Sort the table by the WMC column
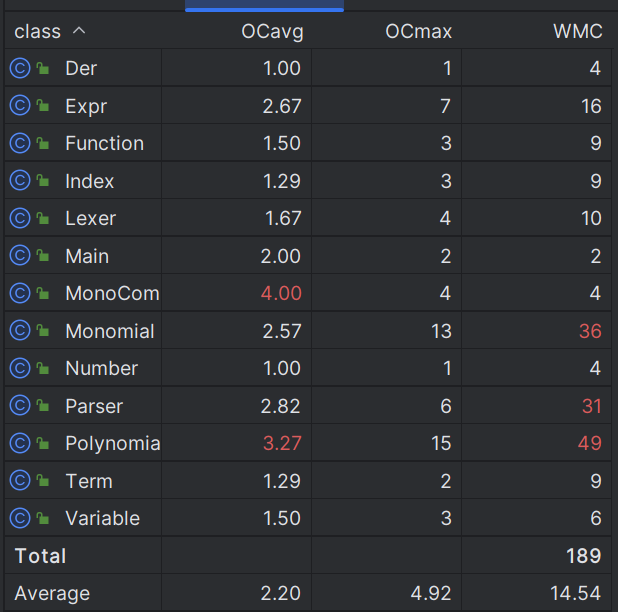This screenshot has height=612, width=618. 578,32
